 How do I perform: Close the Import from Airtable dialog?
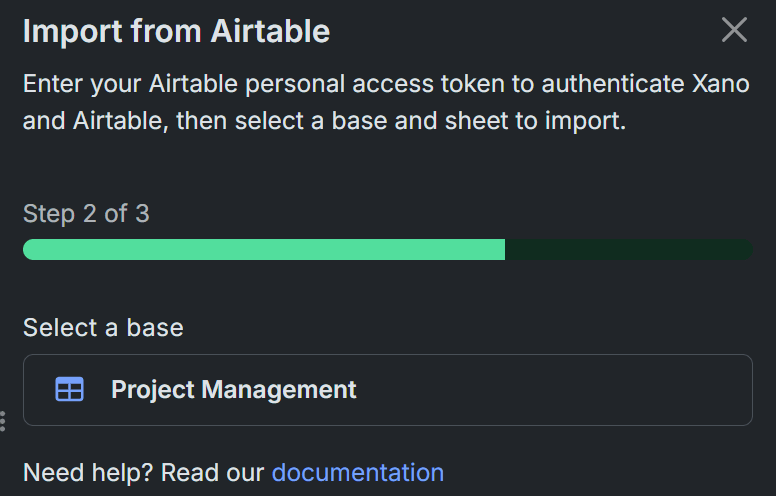pos(734,30)
